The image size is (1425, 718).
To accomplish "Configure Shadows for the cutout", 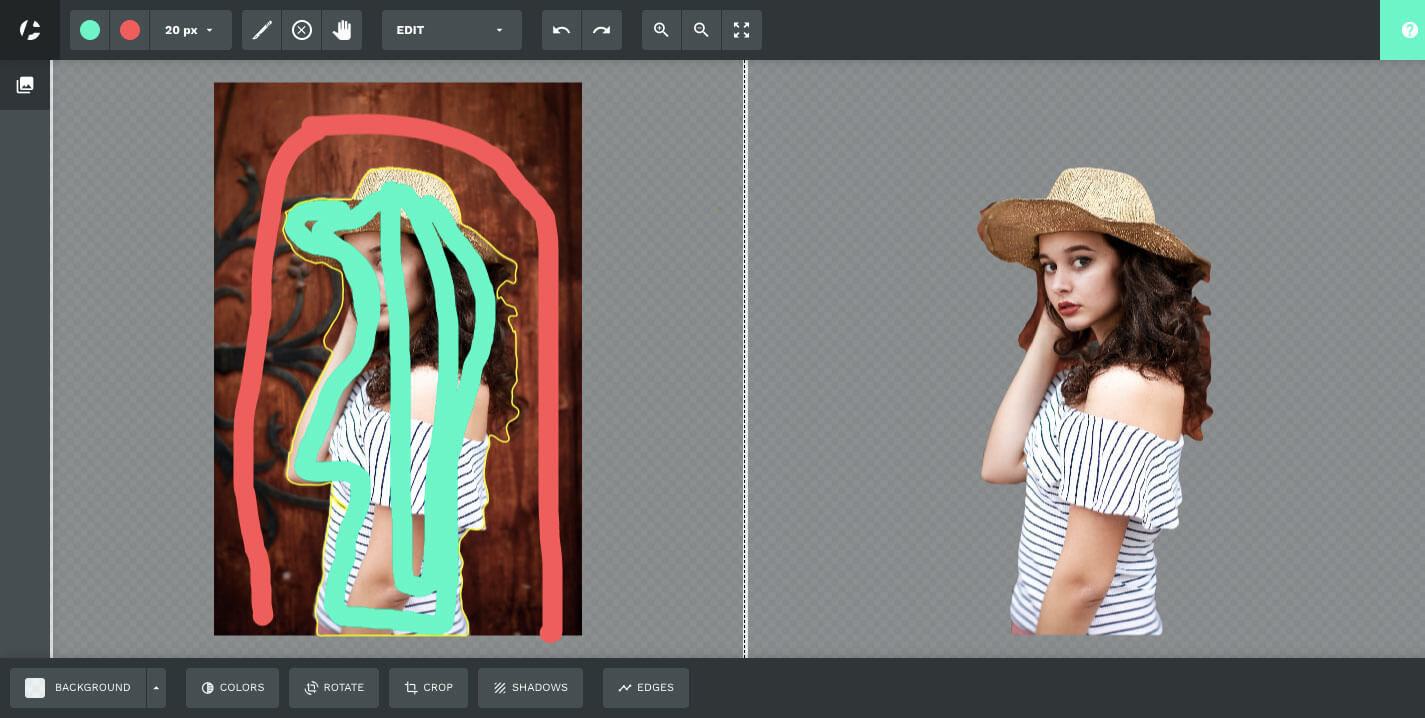I will coord(530,688).
